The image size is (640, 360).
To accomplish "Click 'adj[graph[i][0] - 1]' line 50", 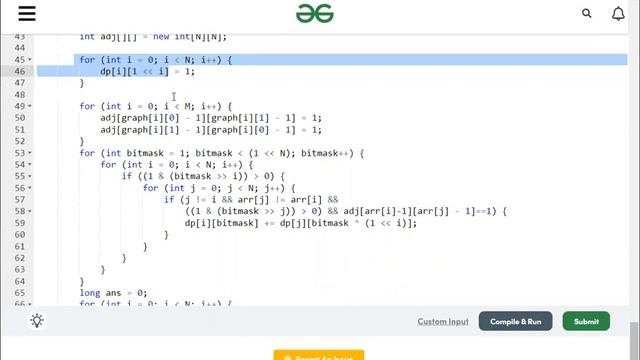I will click(x=211, y=118).
